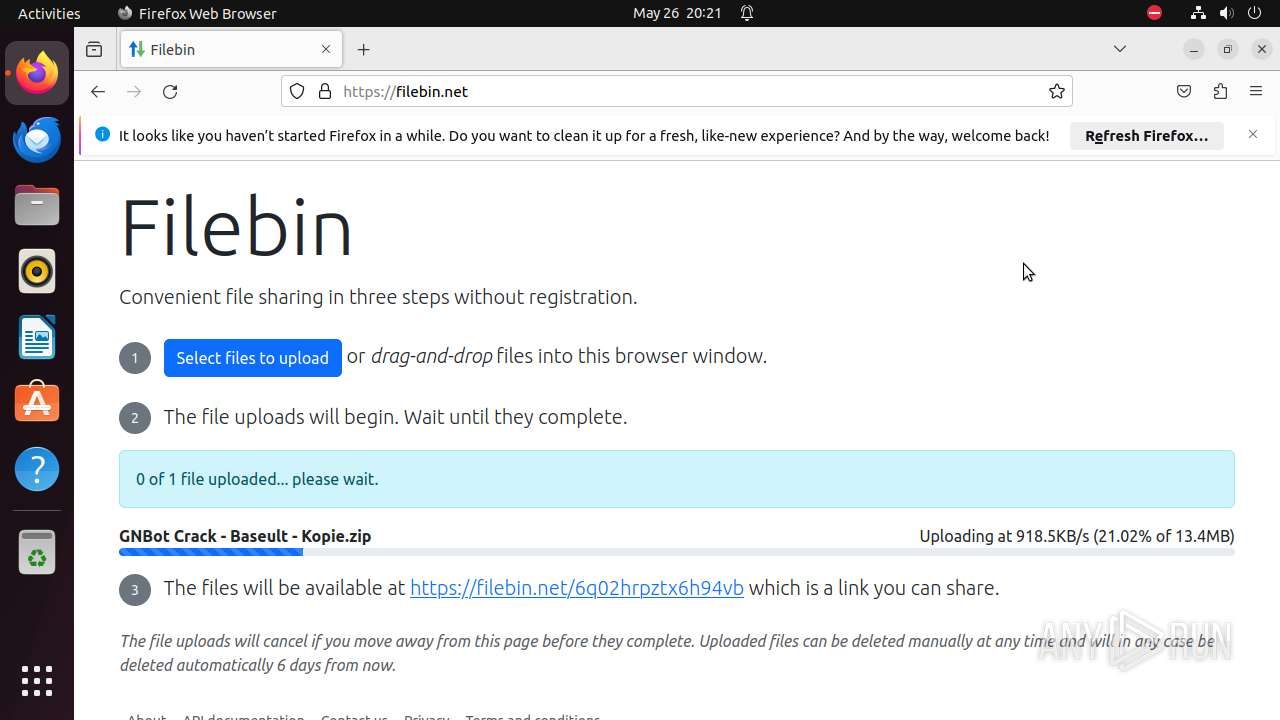
Task: Show the applications grid
Action: pyautogui.click(x=37, y=681)
